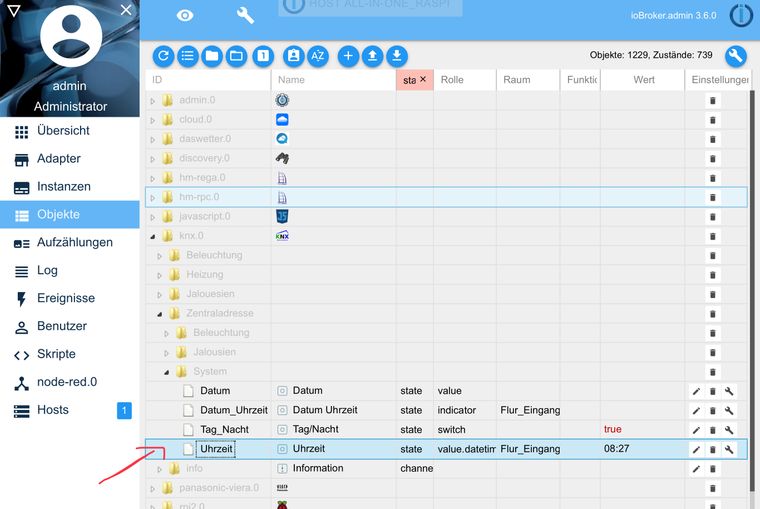
Task: Click the Hosts notification badge 1
Action: 124,411
